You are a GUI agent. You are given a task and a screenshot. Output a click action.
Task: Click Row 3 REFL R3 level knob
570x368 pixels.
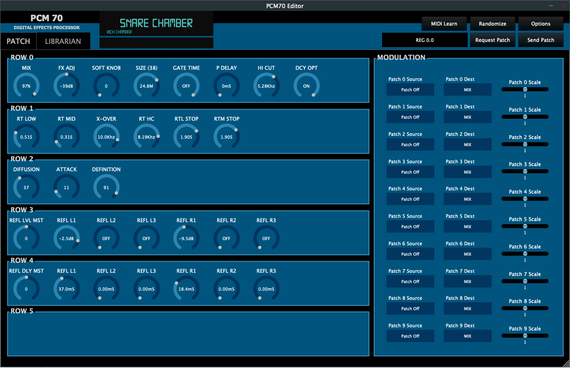266,238
